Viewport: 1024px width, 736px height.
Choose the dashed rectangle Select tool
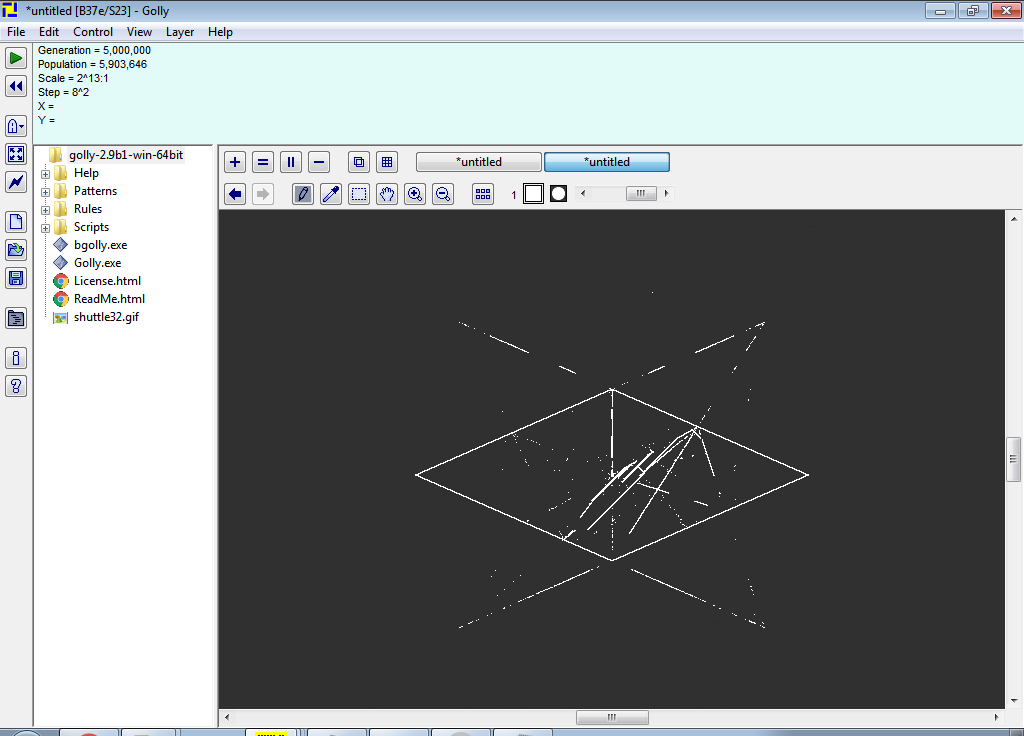(359, 194)
